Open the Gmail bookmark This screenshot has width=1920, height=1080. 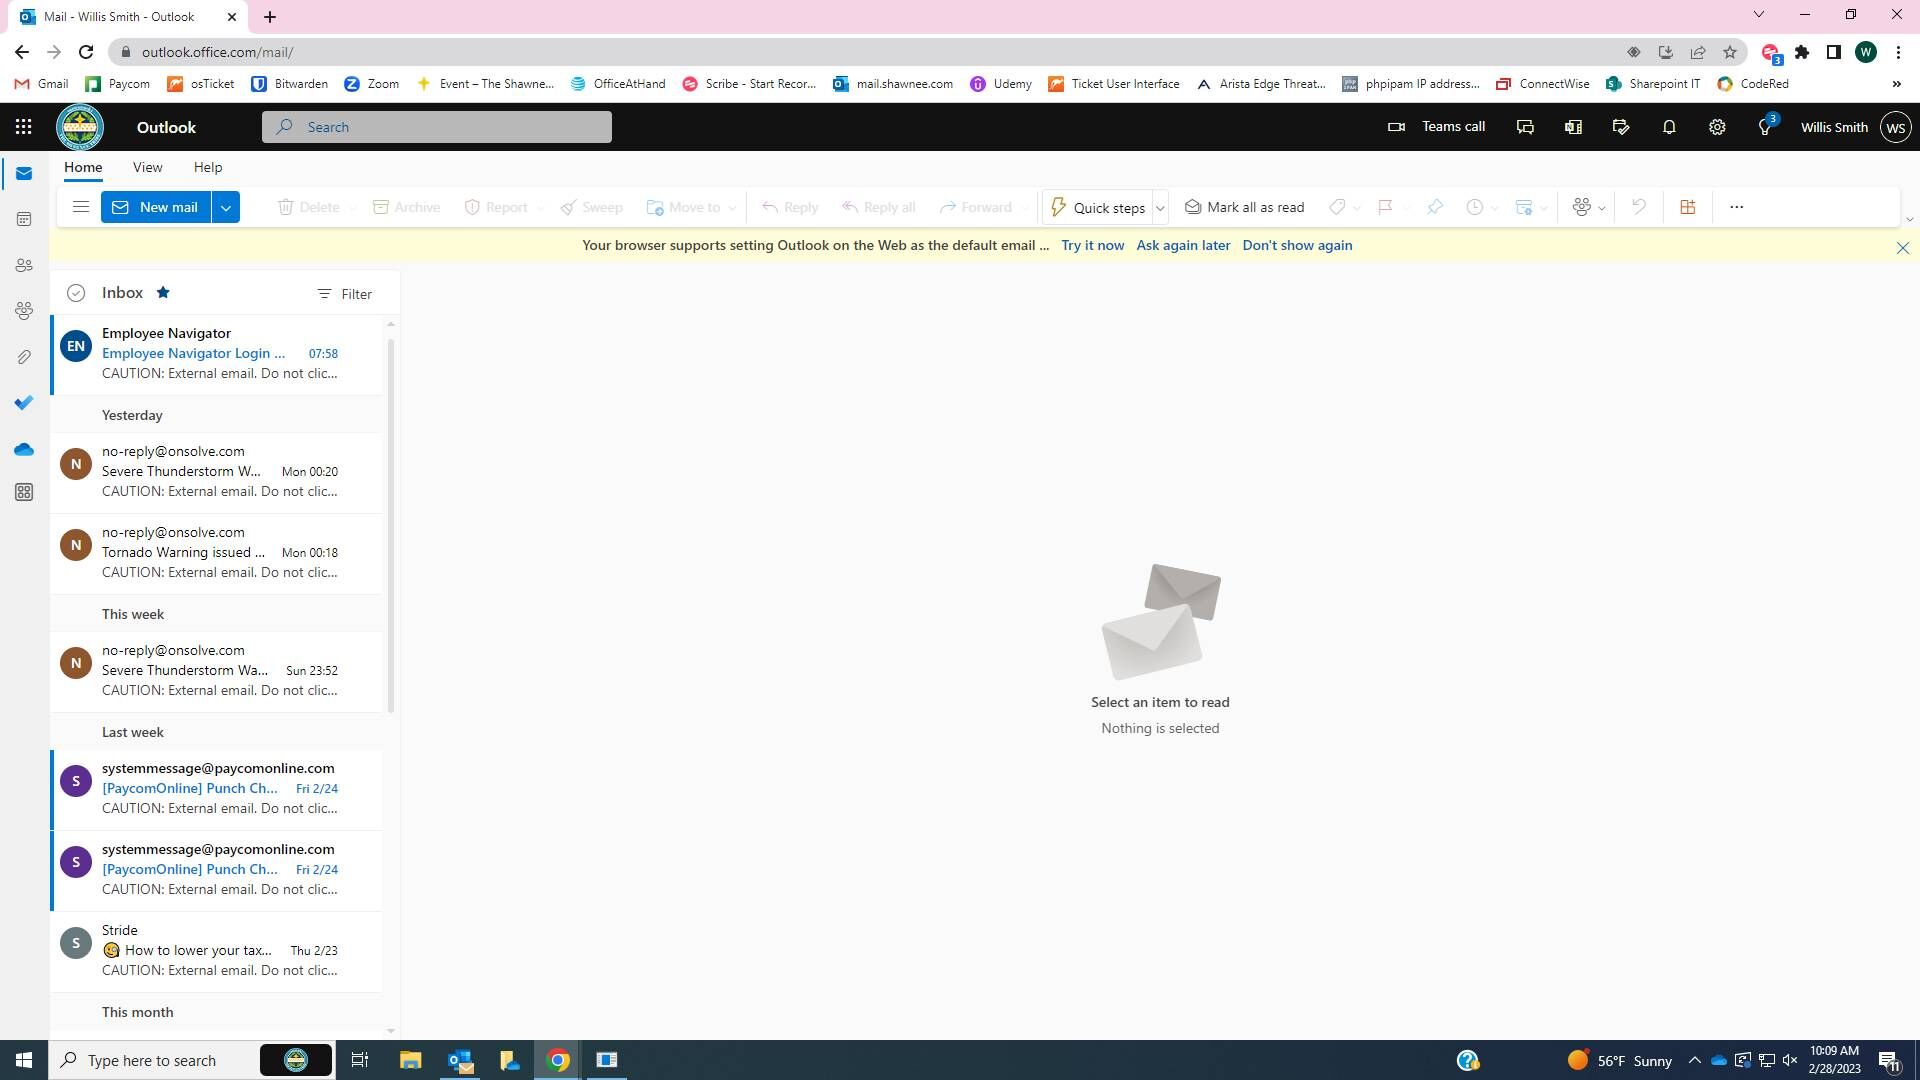click(41, 84)
